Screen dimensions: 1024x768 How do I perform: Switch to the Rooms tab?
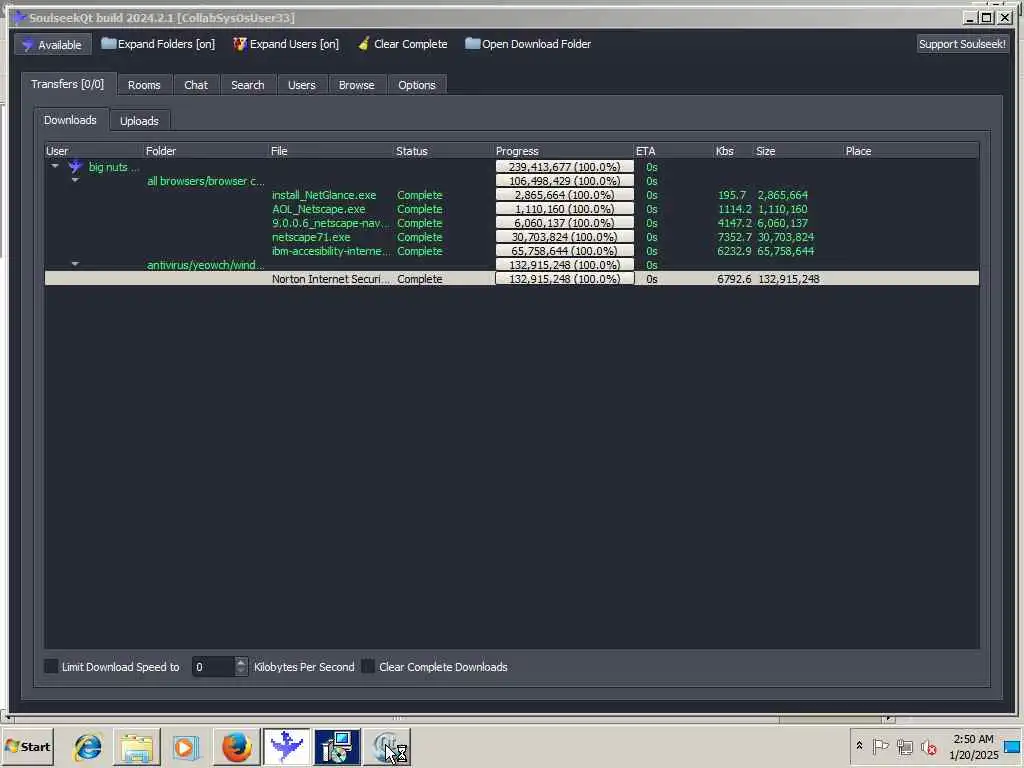point(144,85)
